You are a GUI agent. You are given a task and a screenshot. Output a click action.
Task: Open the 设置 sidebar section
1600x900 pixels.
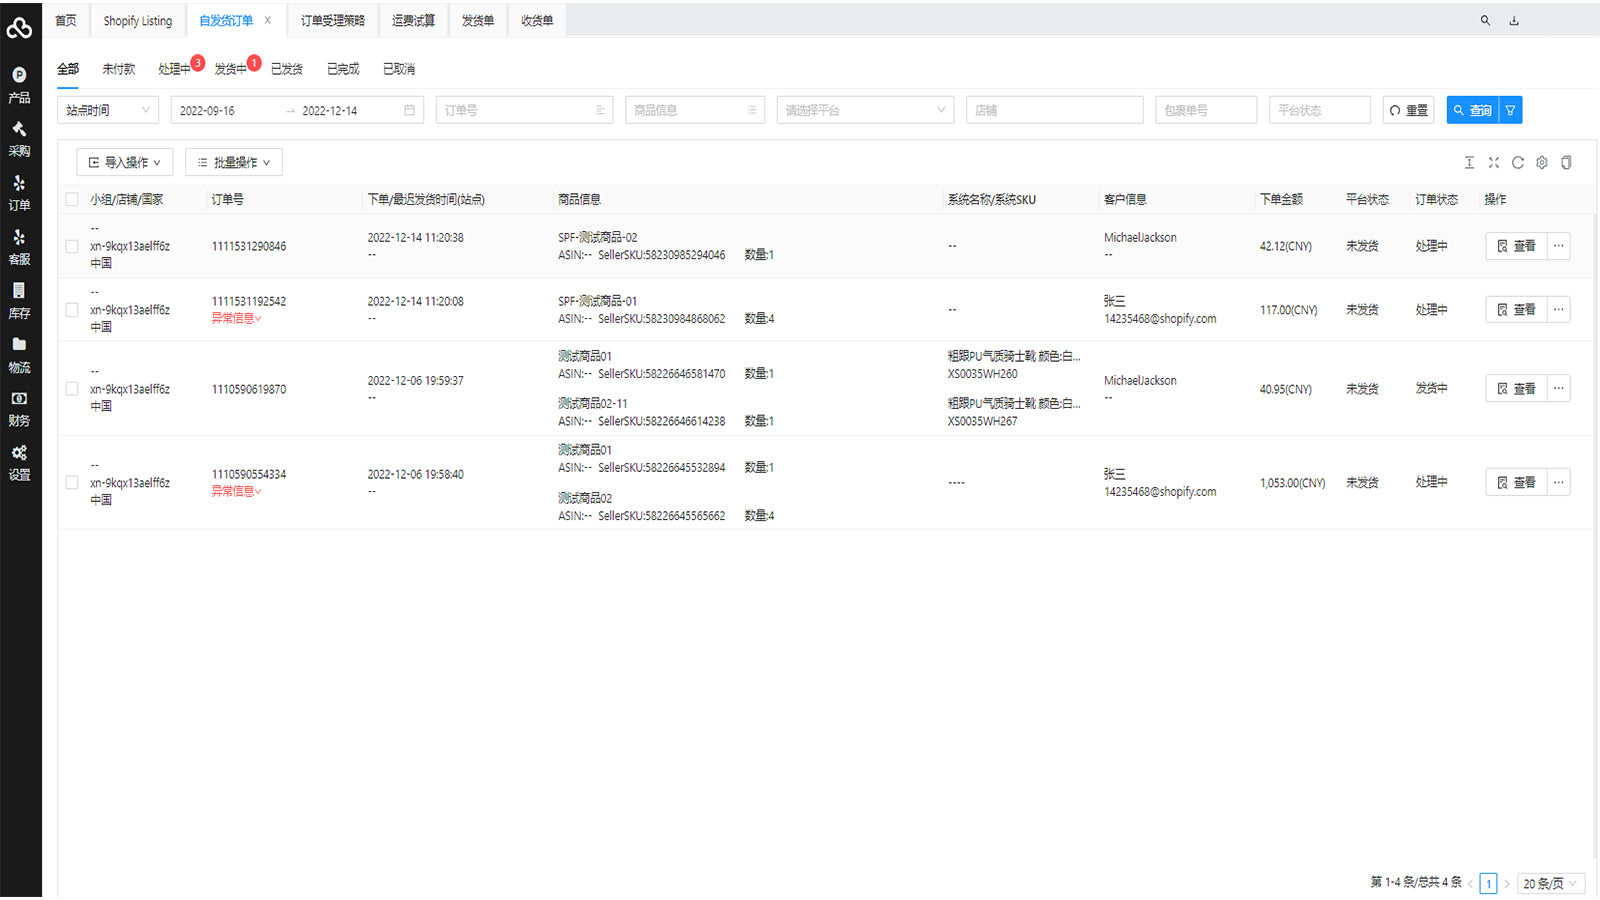[19, 463]
